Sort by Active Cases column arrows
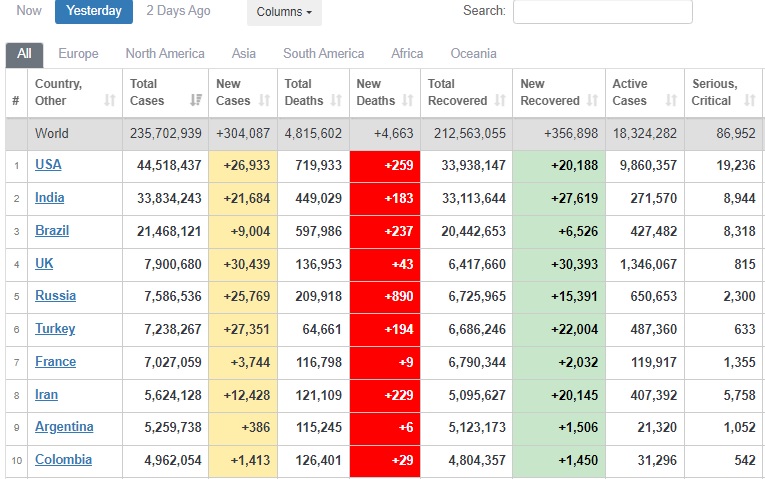The width and height of the screenshot is (765, 479). [671, 100]
